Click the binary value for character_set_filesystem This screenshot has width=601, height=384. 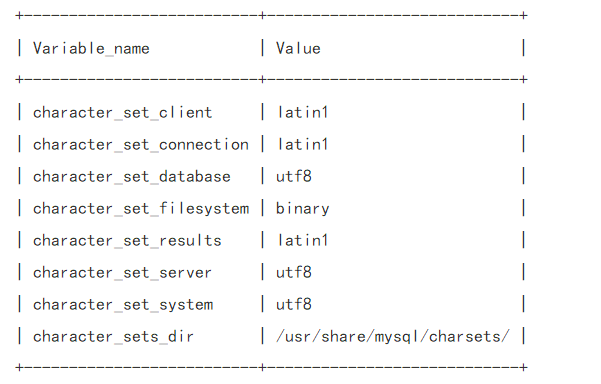click(x=302, y=209)
